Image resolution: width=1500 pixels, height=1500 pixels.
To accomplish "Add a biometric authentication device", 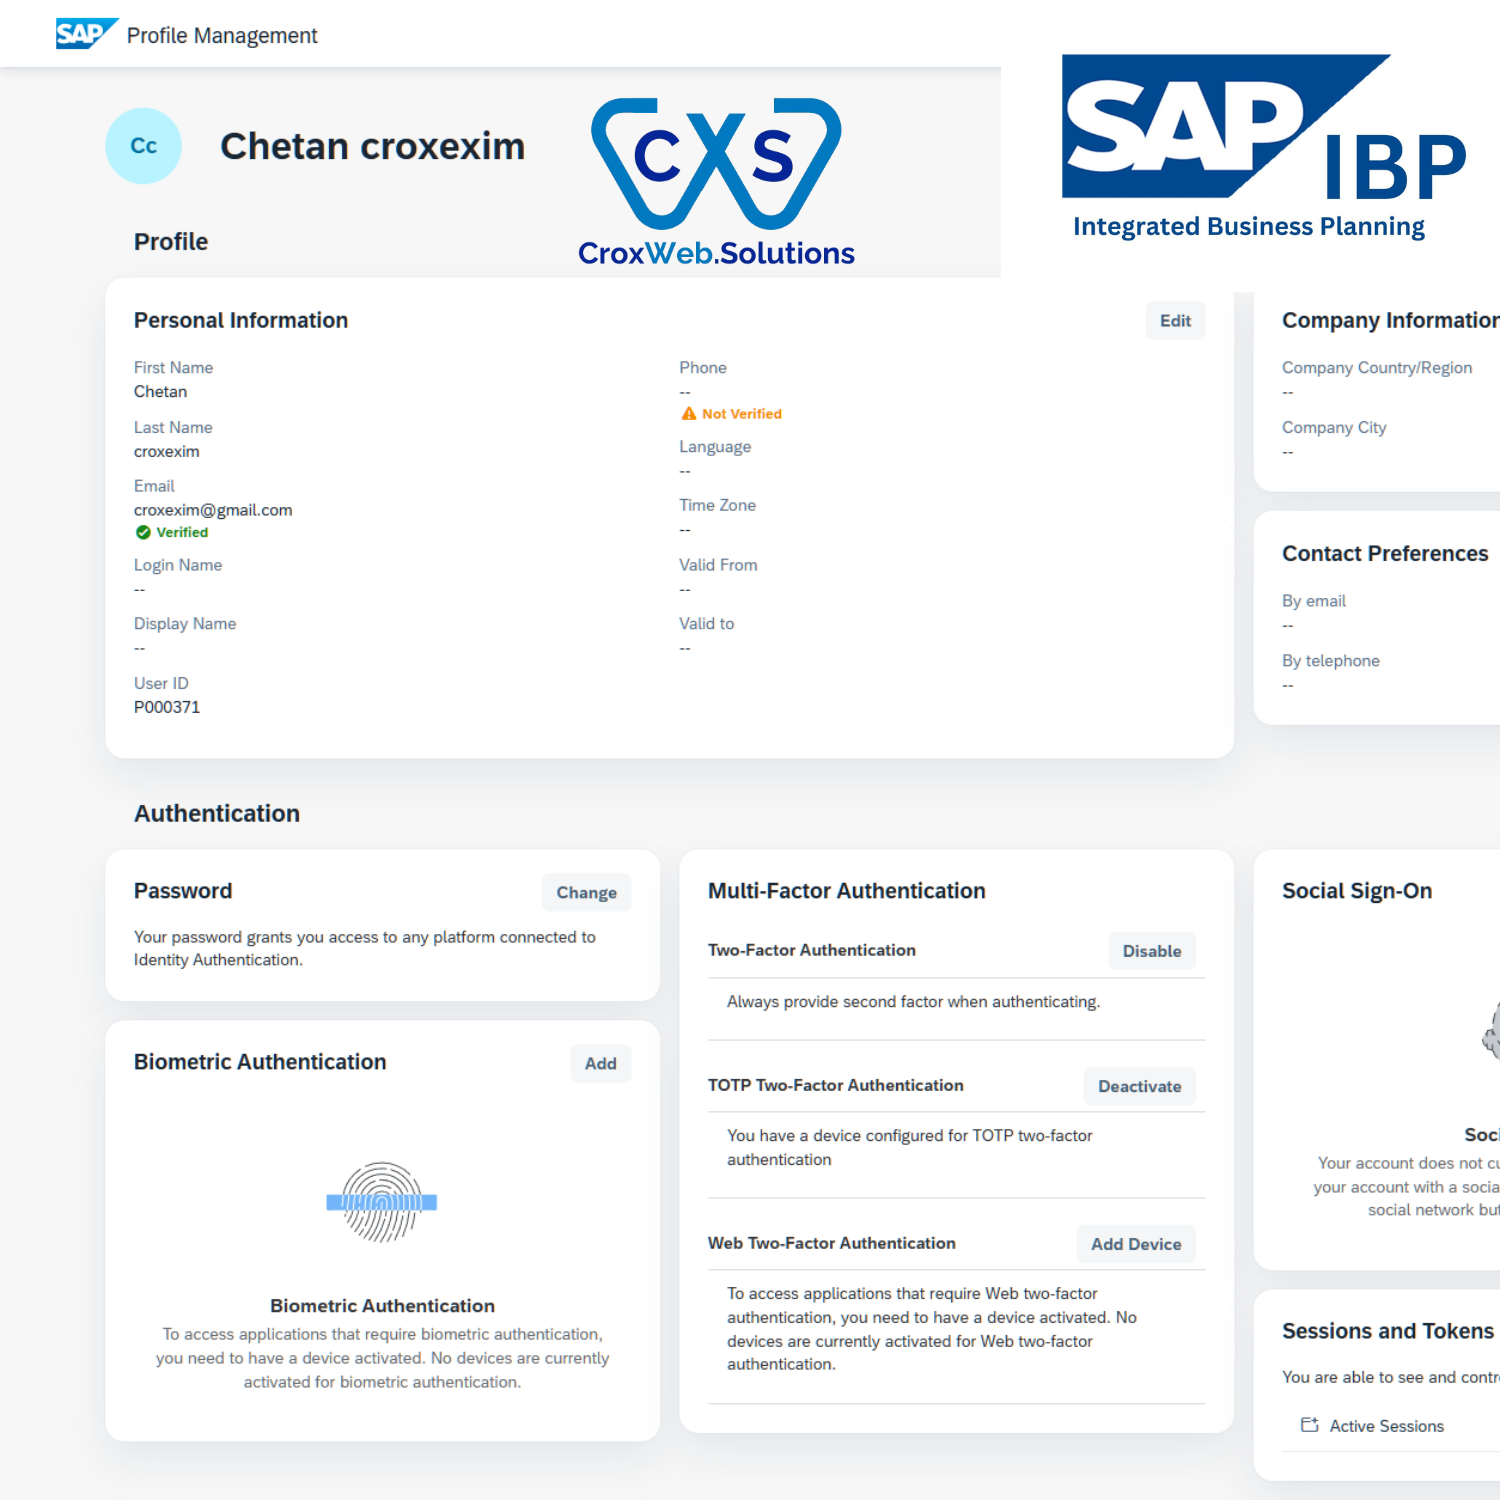I will [600, 1063].
